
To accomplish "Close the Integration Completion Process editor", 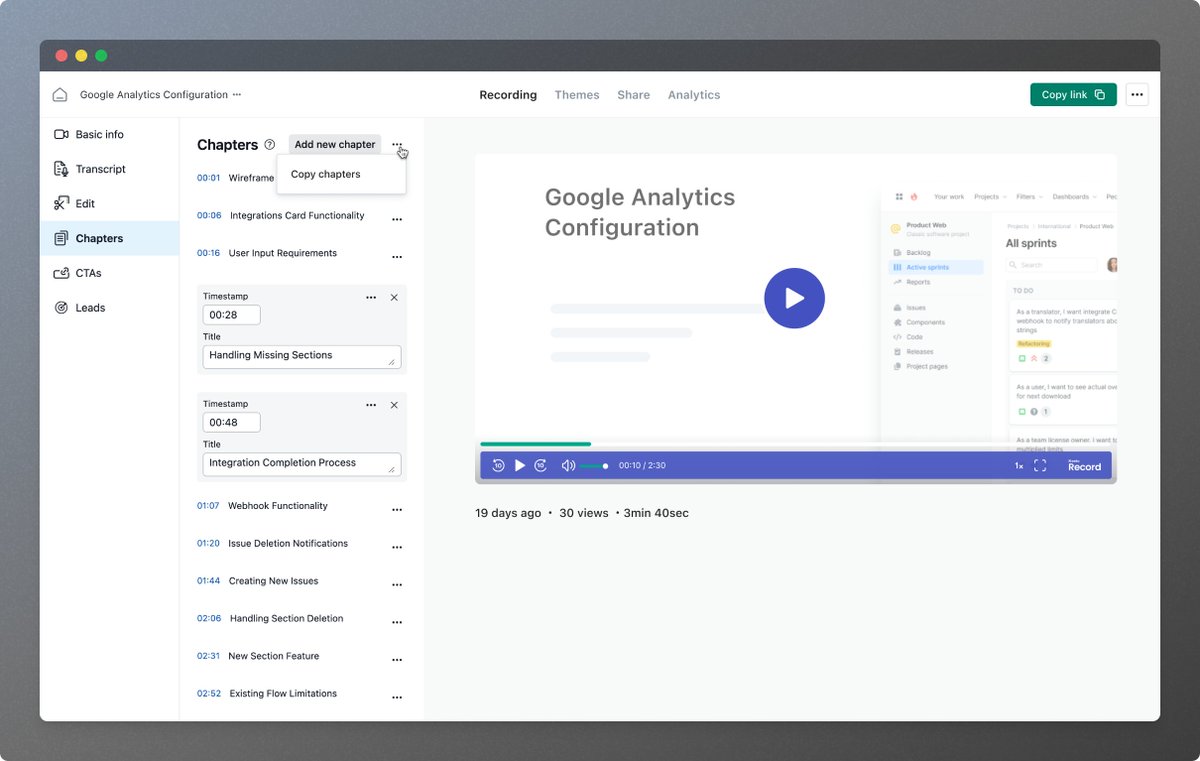I will 394,405.
